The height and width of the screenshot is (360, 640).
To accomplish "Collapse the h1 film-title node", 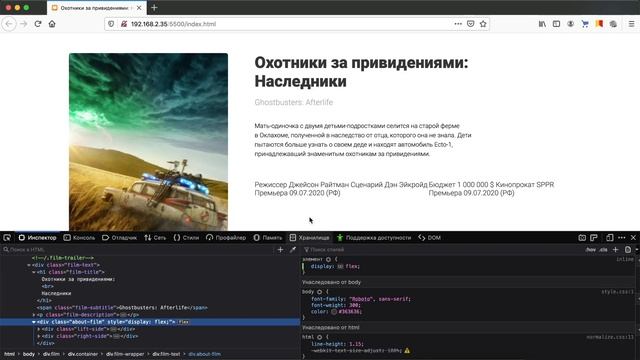I will point(34,272).
